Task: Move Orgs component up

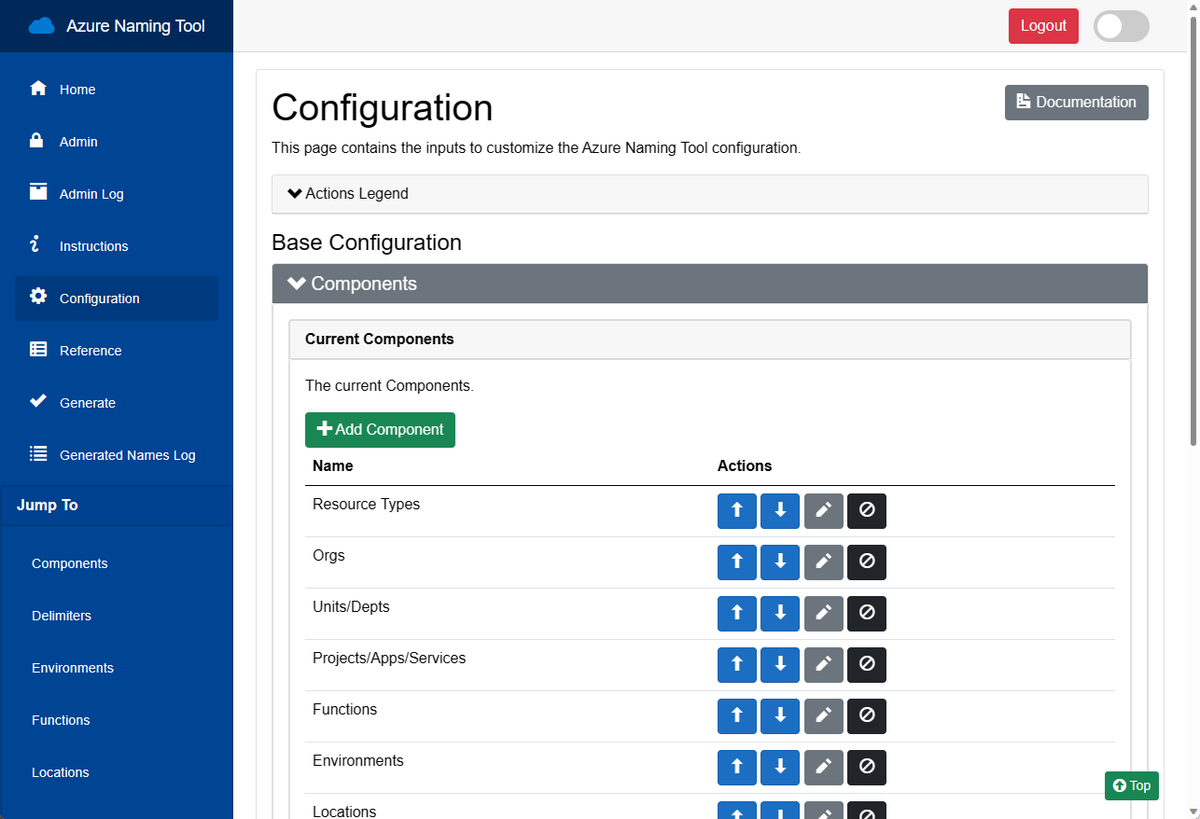Action: coord(737,562)
